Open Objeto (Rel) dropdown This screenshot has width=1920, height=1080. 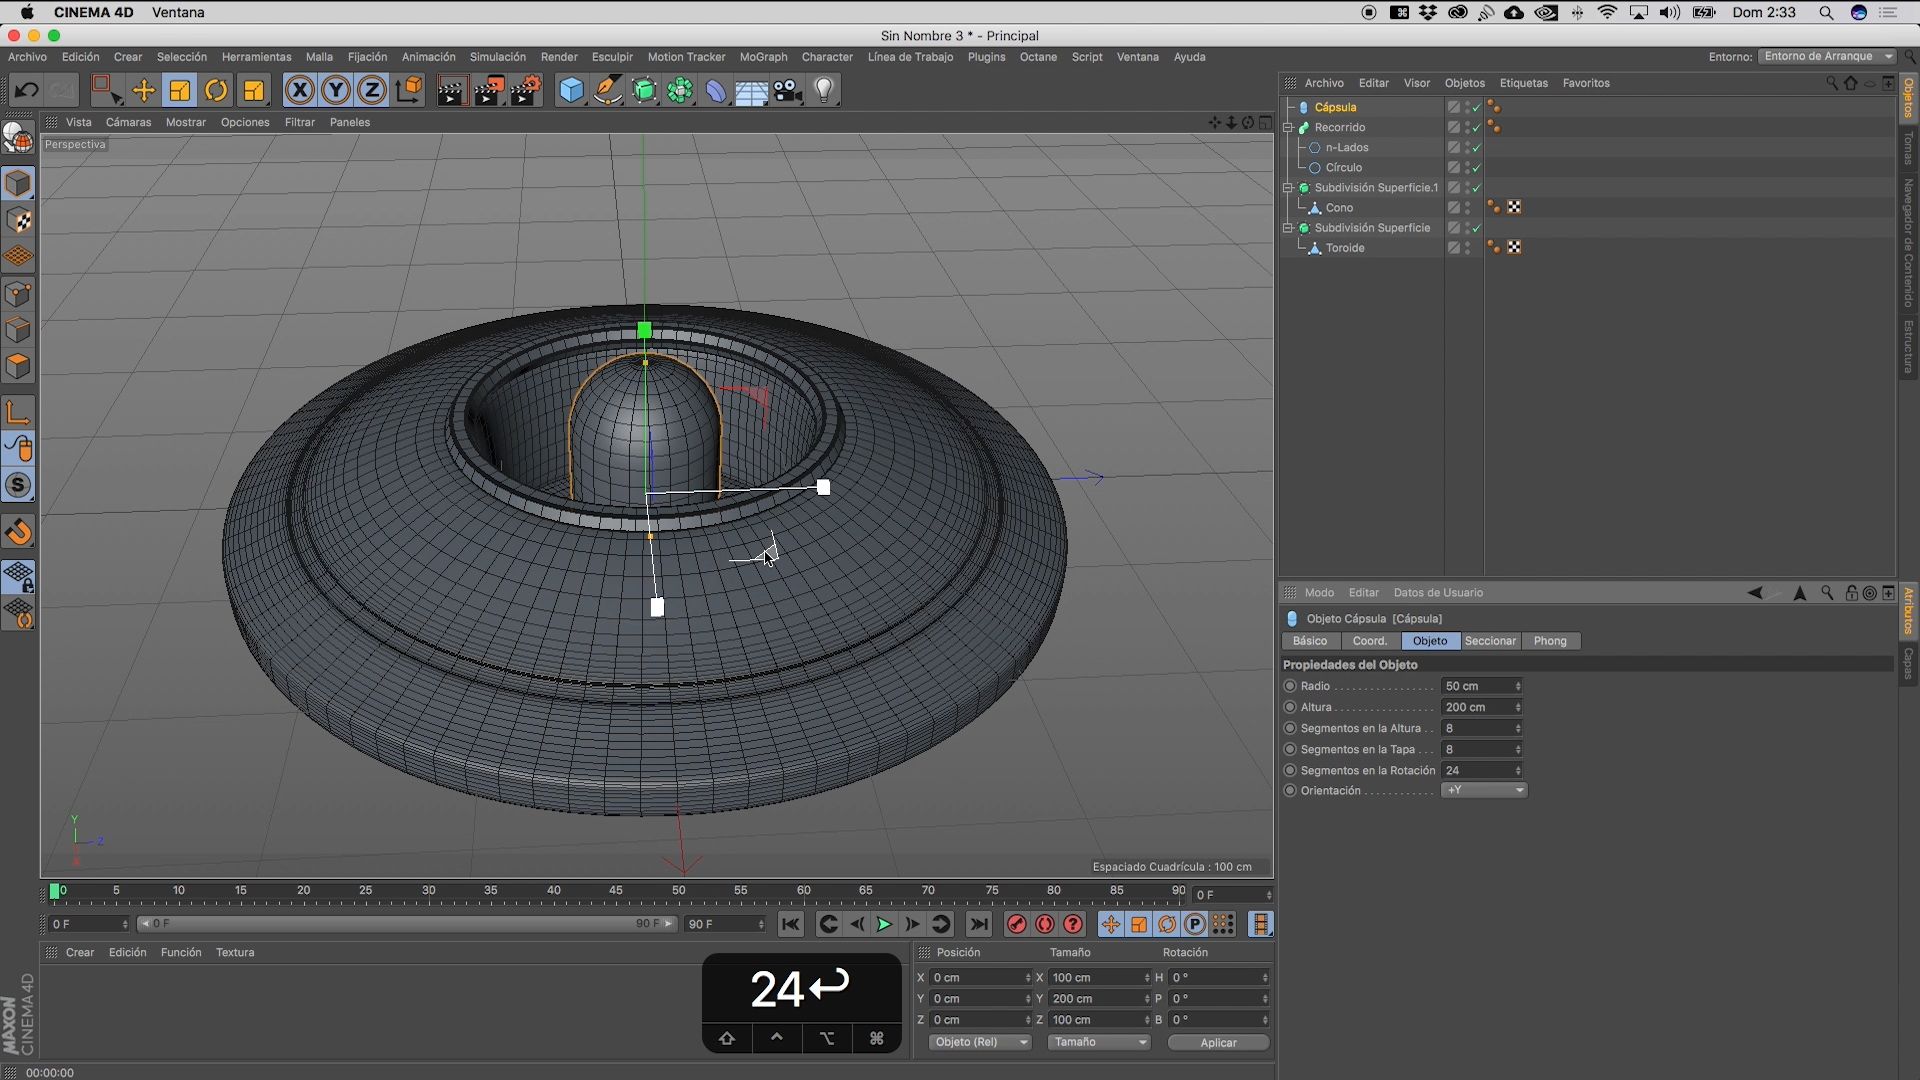pos(979,1042)
